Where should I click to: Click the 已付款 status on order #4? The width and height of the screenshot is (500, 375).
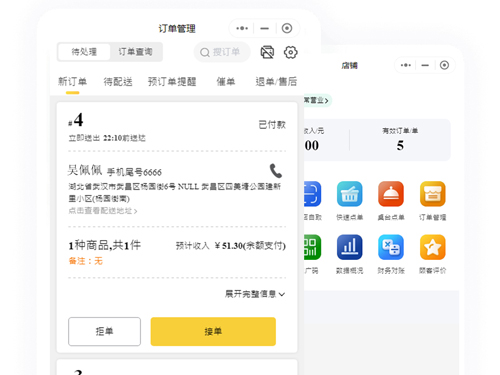(x=272, y=125)
